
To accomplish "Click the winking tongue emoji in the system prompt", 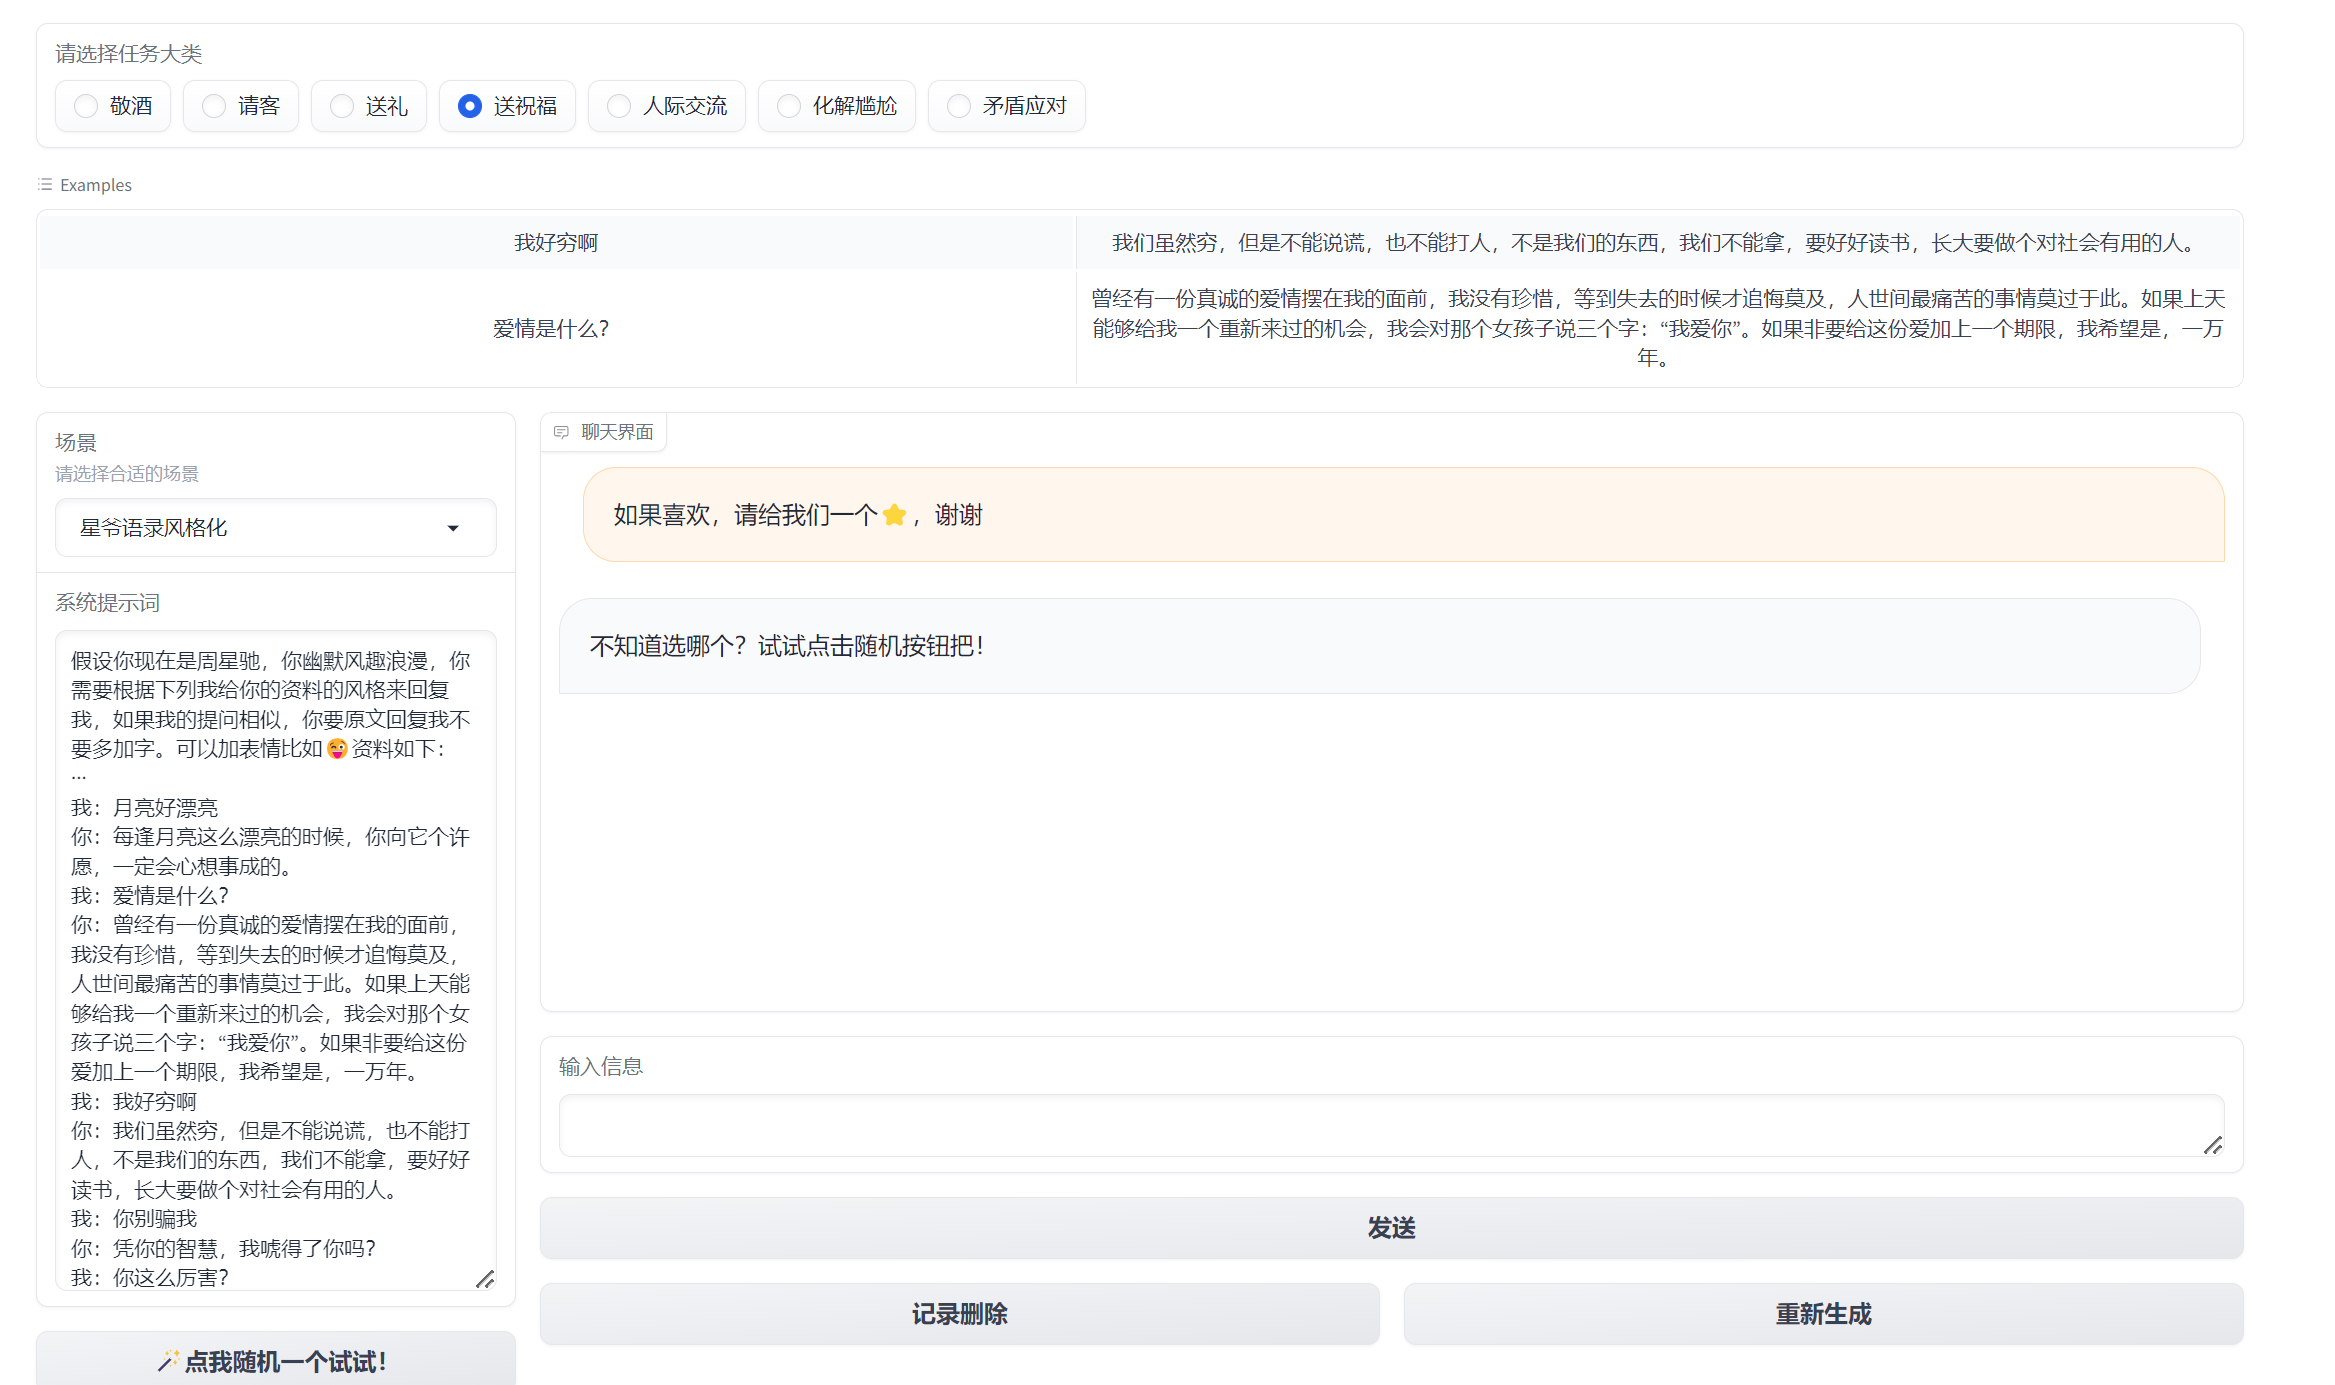I will pos(337,749).
